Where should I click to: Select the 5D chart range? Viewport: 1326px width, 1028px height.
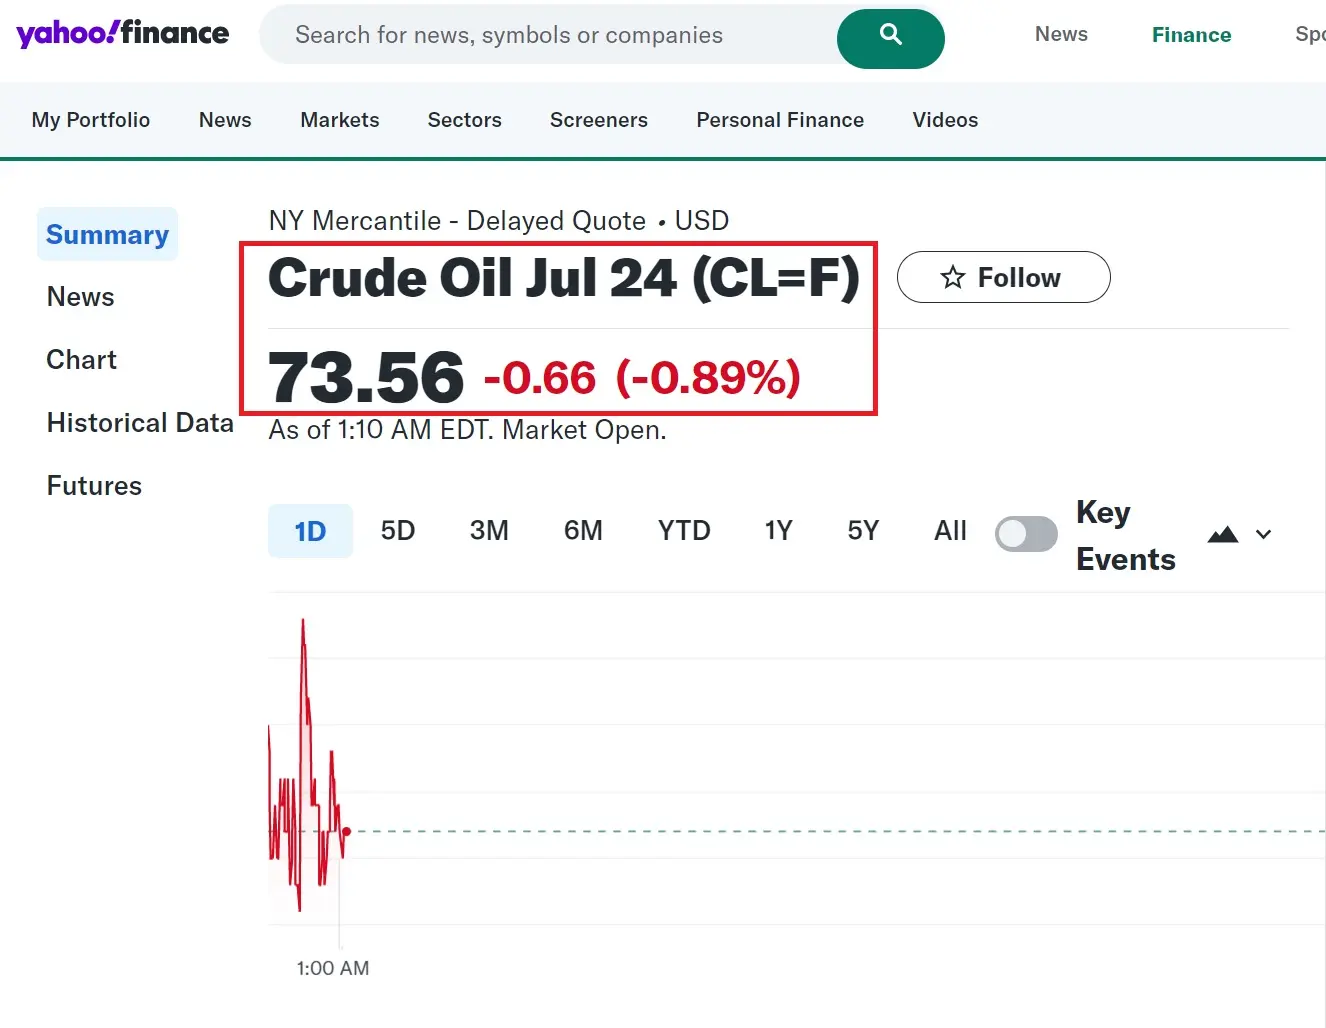[x=397, y=530]
